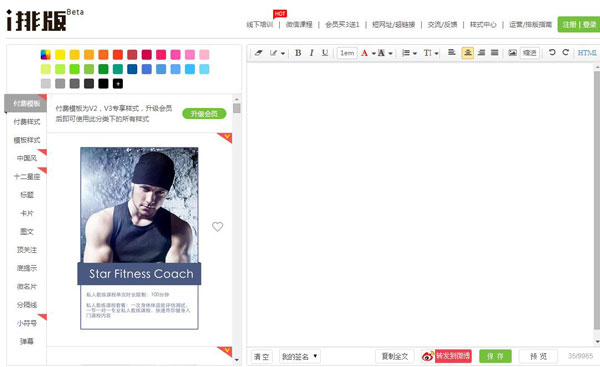Apply the text background color A
Viewport: 600px width, 367px height.
pyautogui.click(x=382, y=53)
